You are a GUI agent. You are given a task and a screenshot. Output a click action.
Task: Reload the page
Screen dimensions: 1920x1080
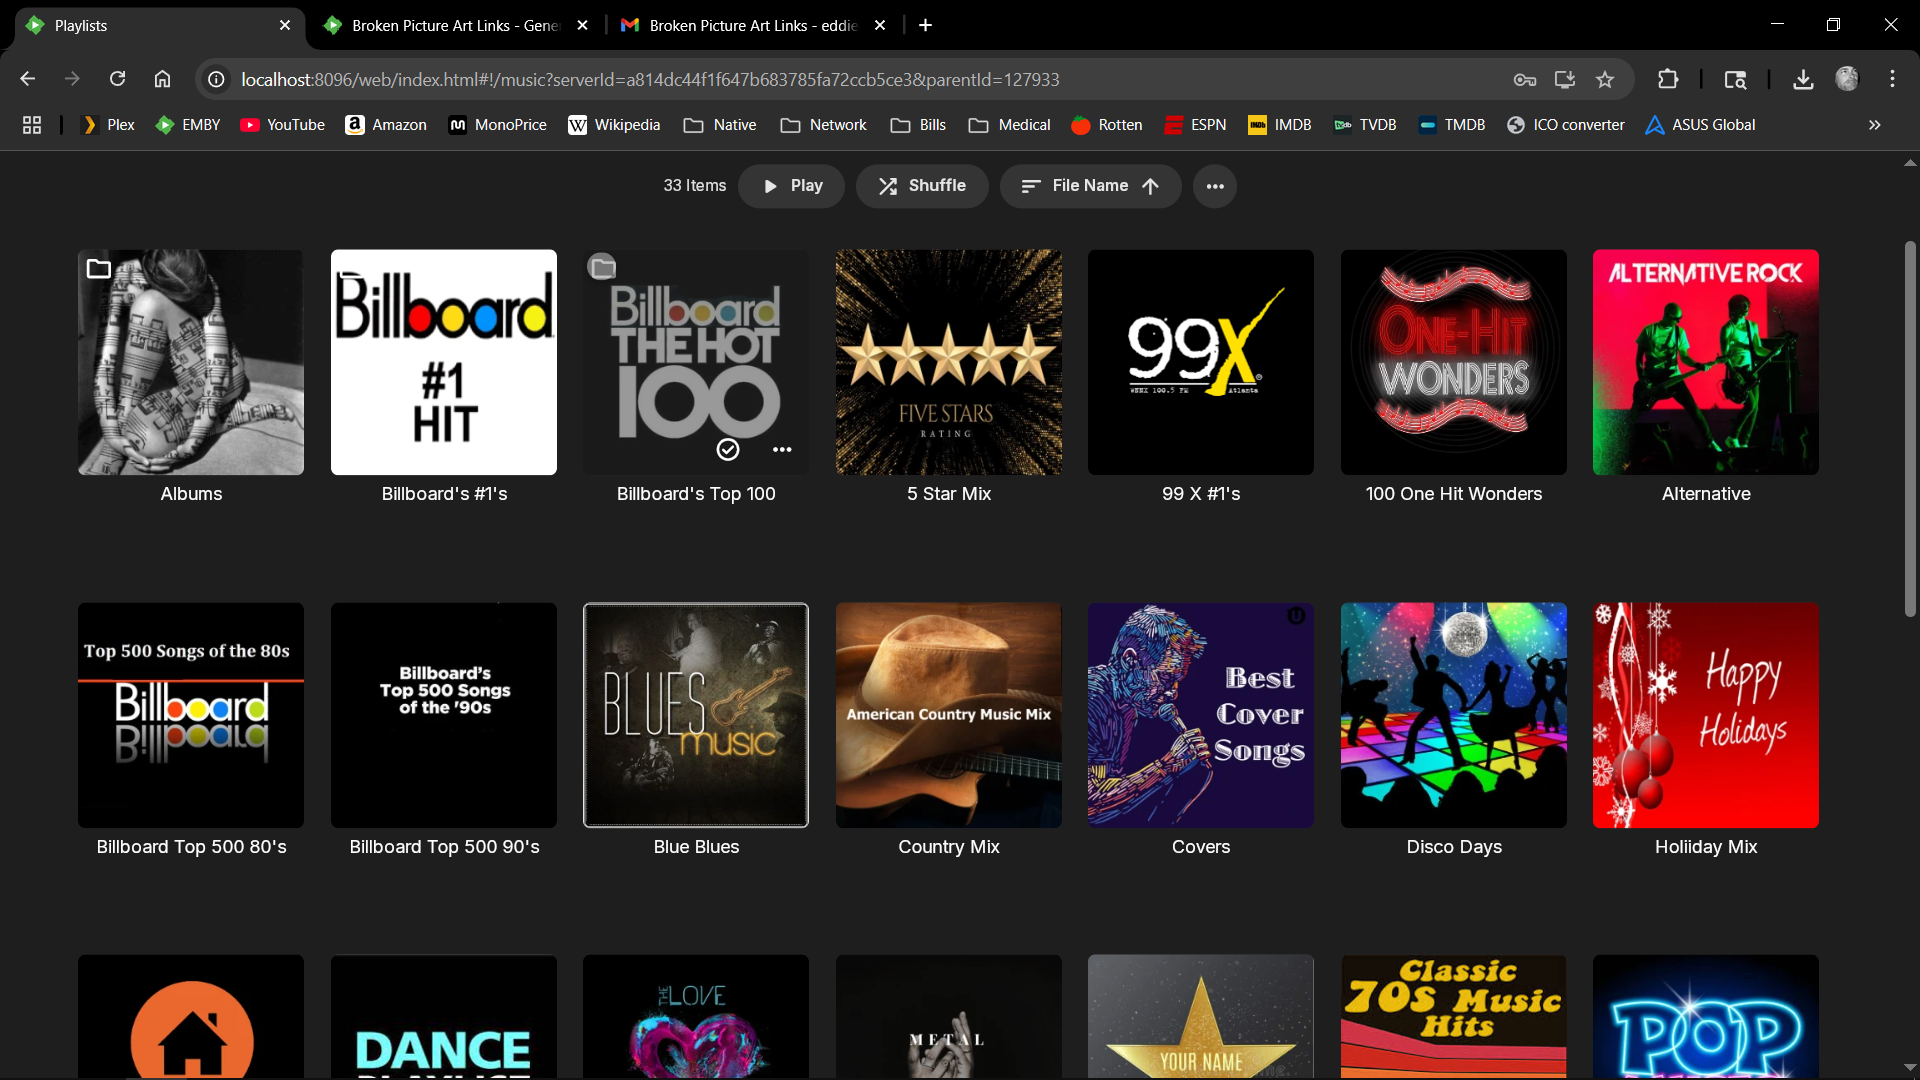tap(117, 79)
